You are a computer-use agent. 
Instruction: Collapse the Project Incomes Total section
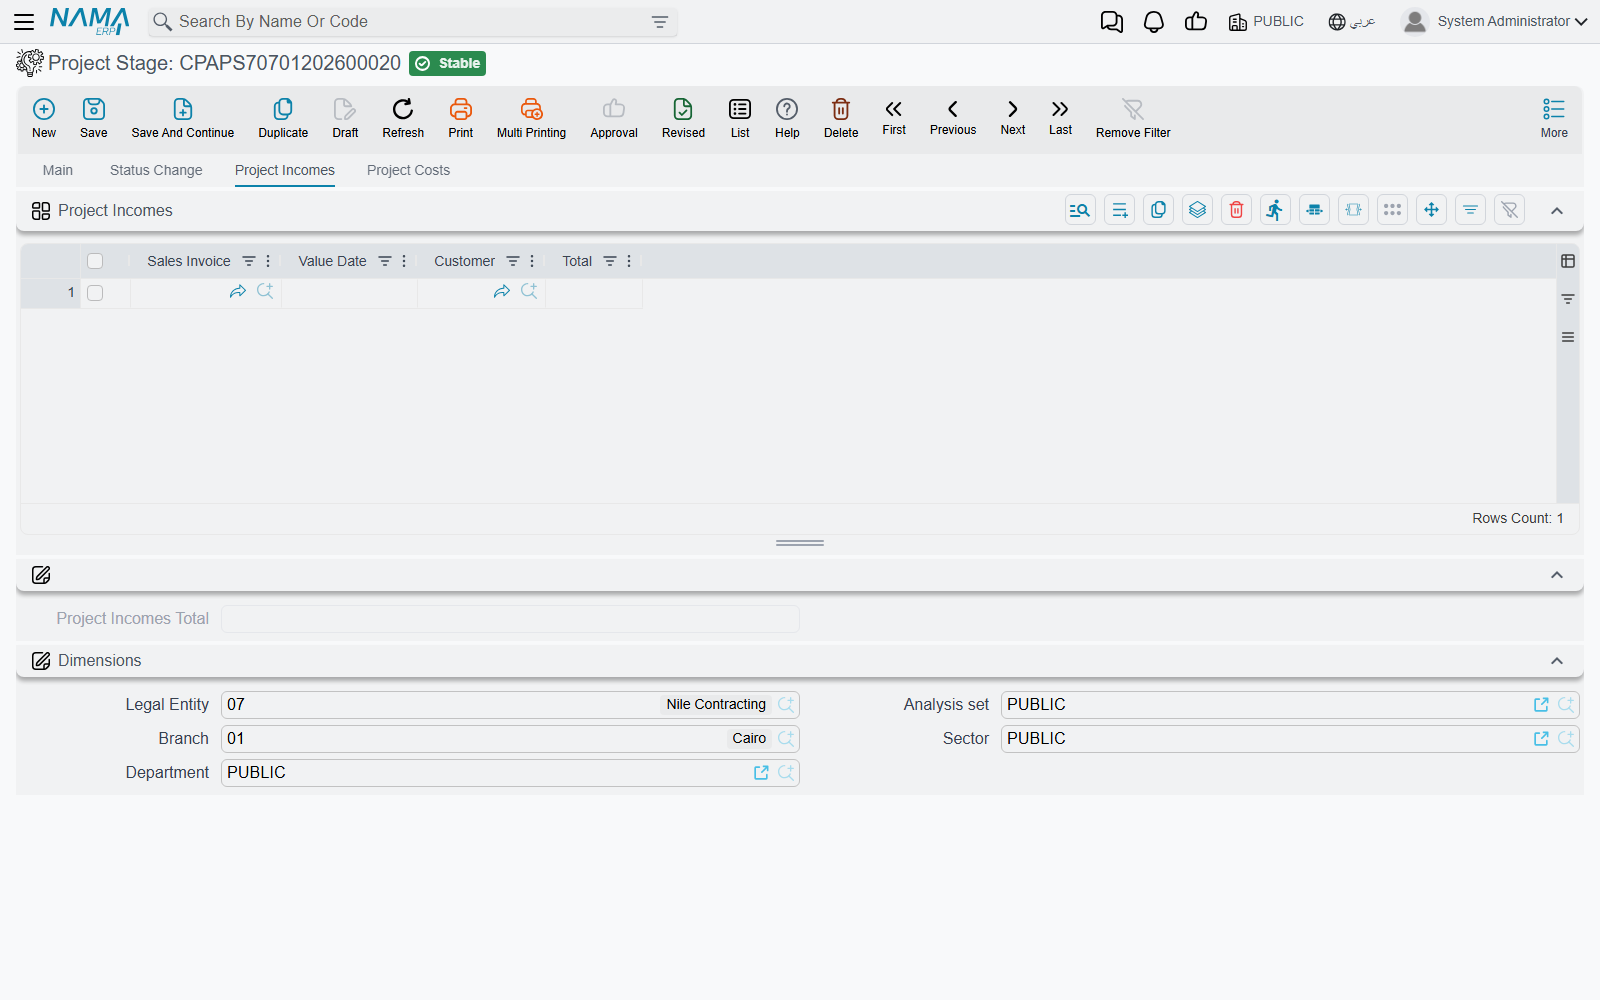1557,575
